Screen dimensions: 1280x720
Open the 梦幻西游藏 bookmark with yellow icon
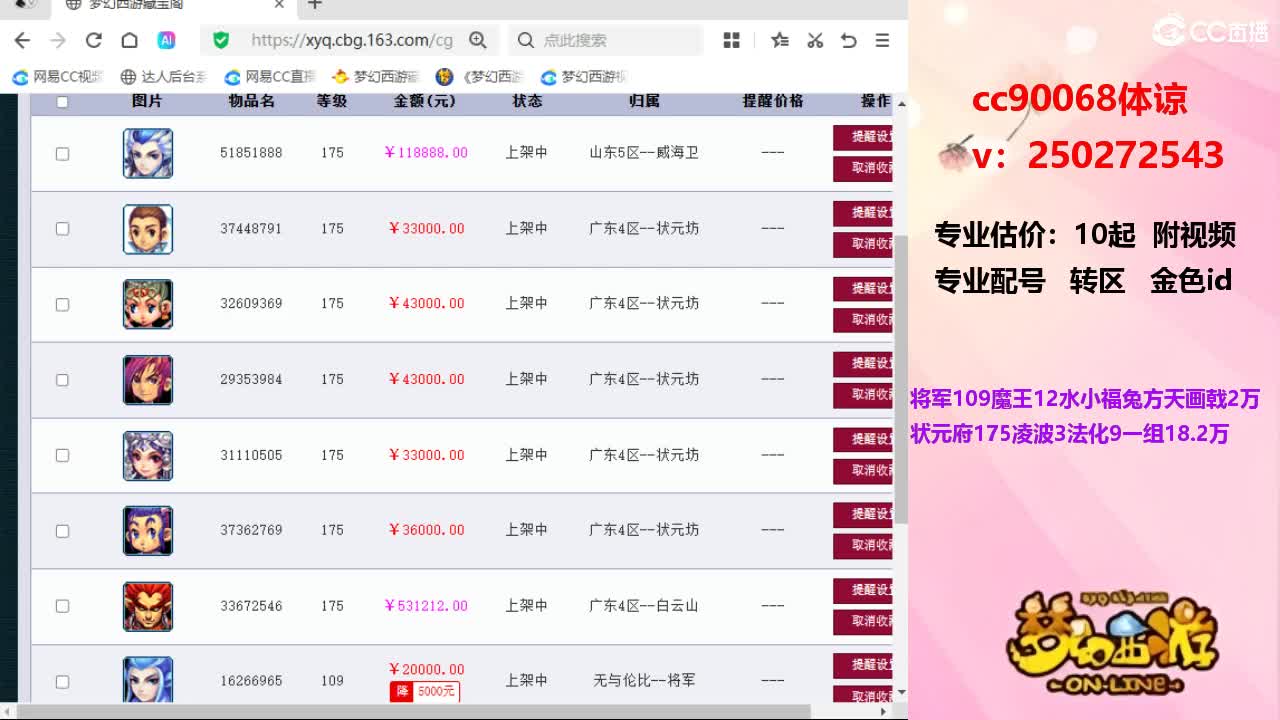point(376,77)
